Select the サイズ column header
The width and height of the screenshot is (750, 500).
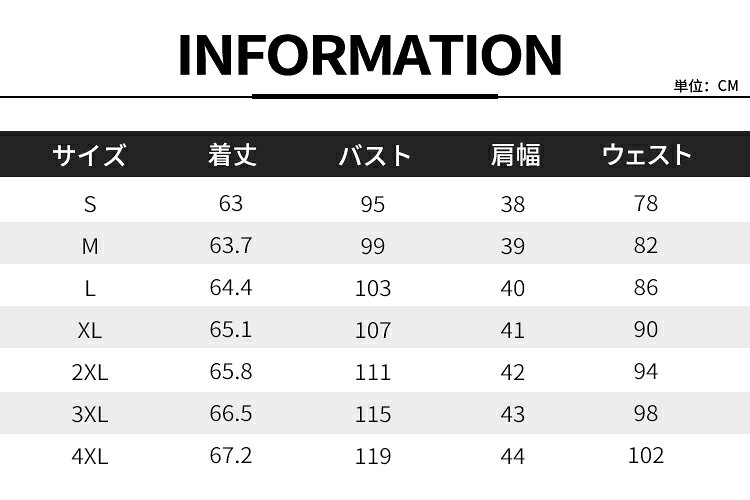(89, 155)
